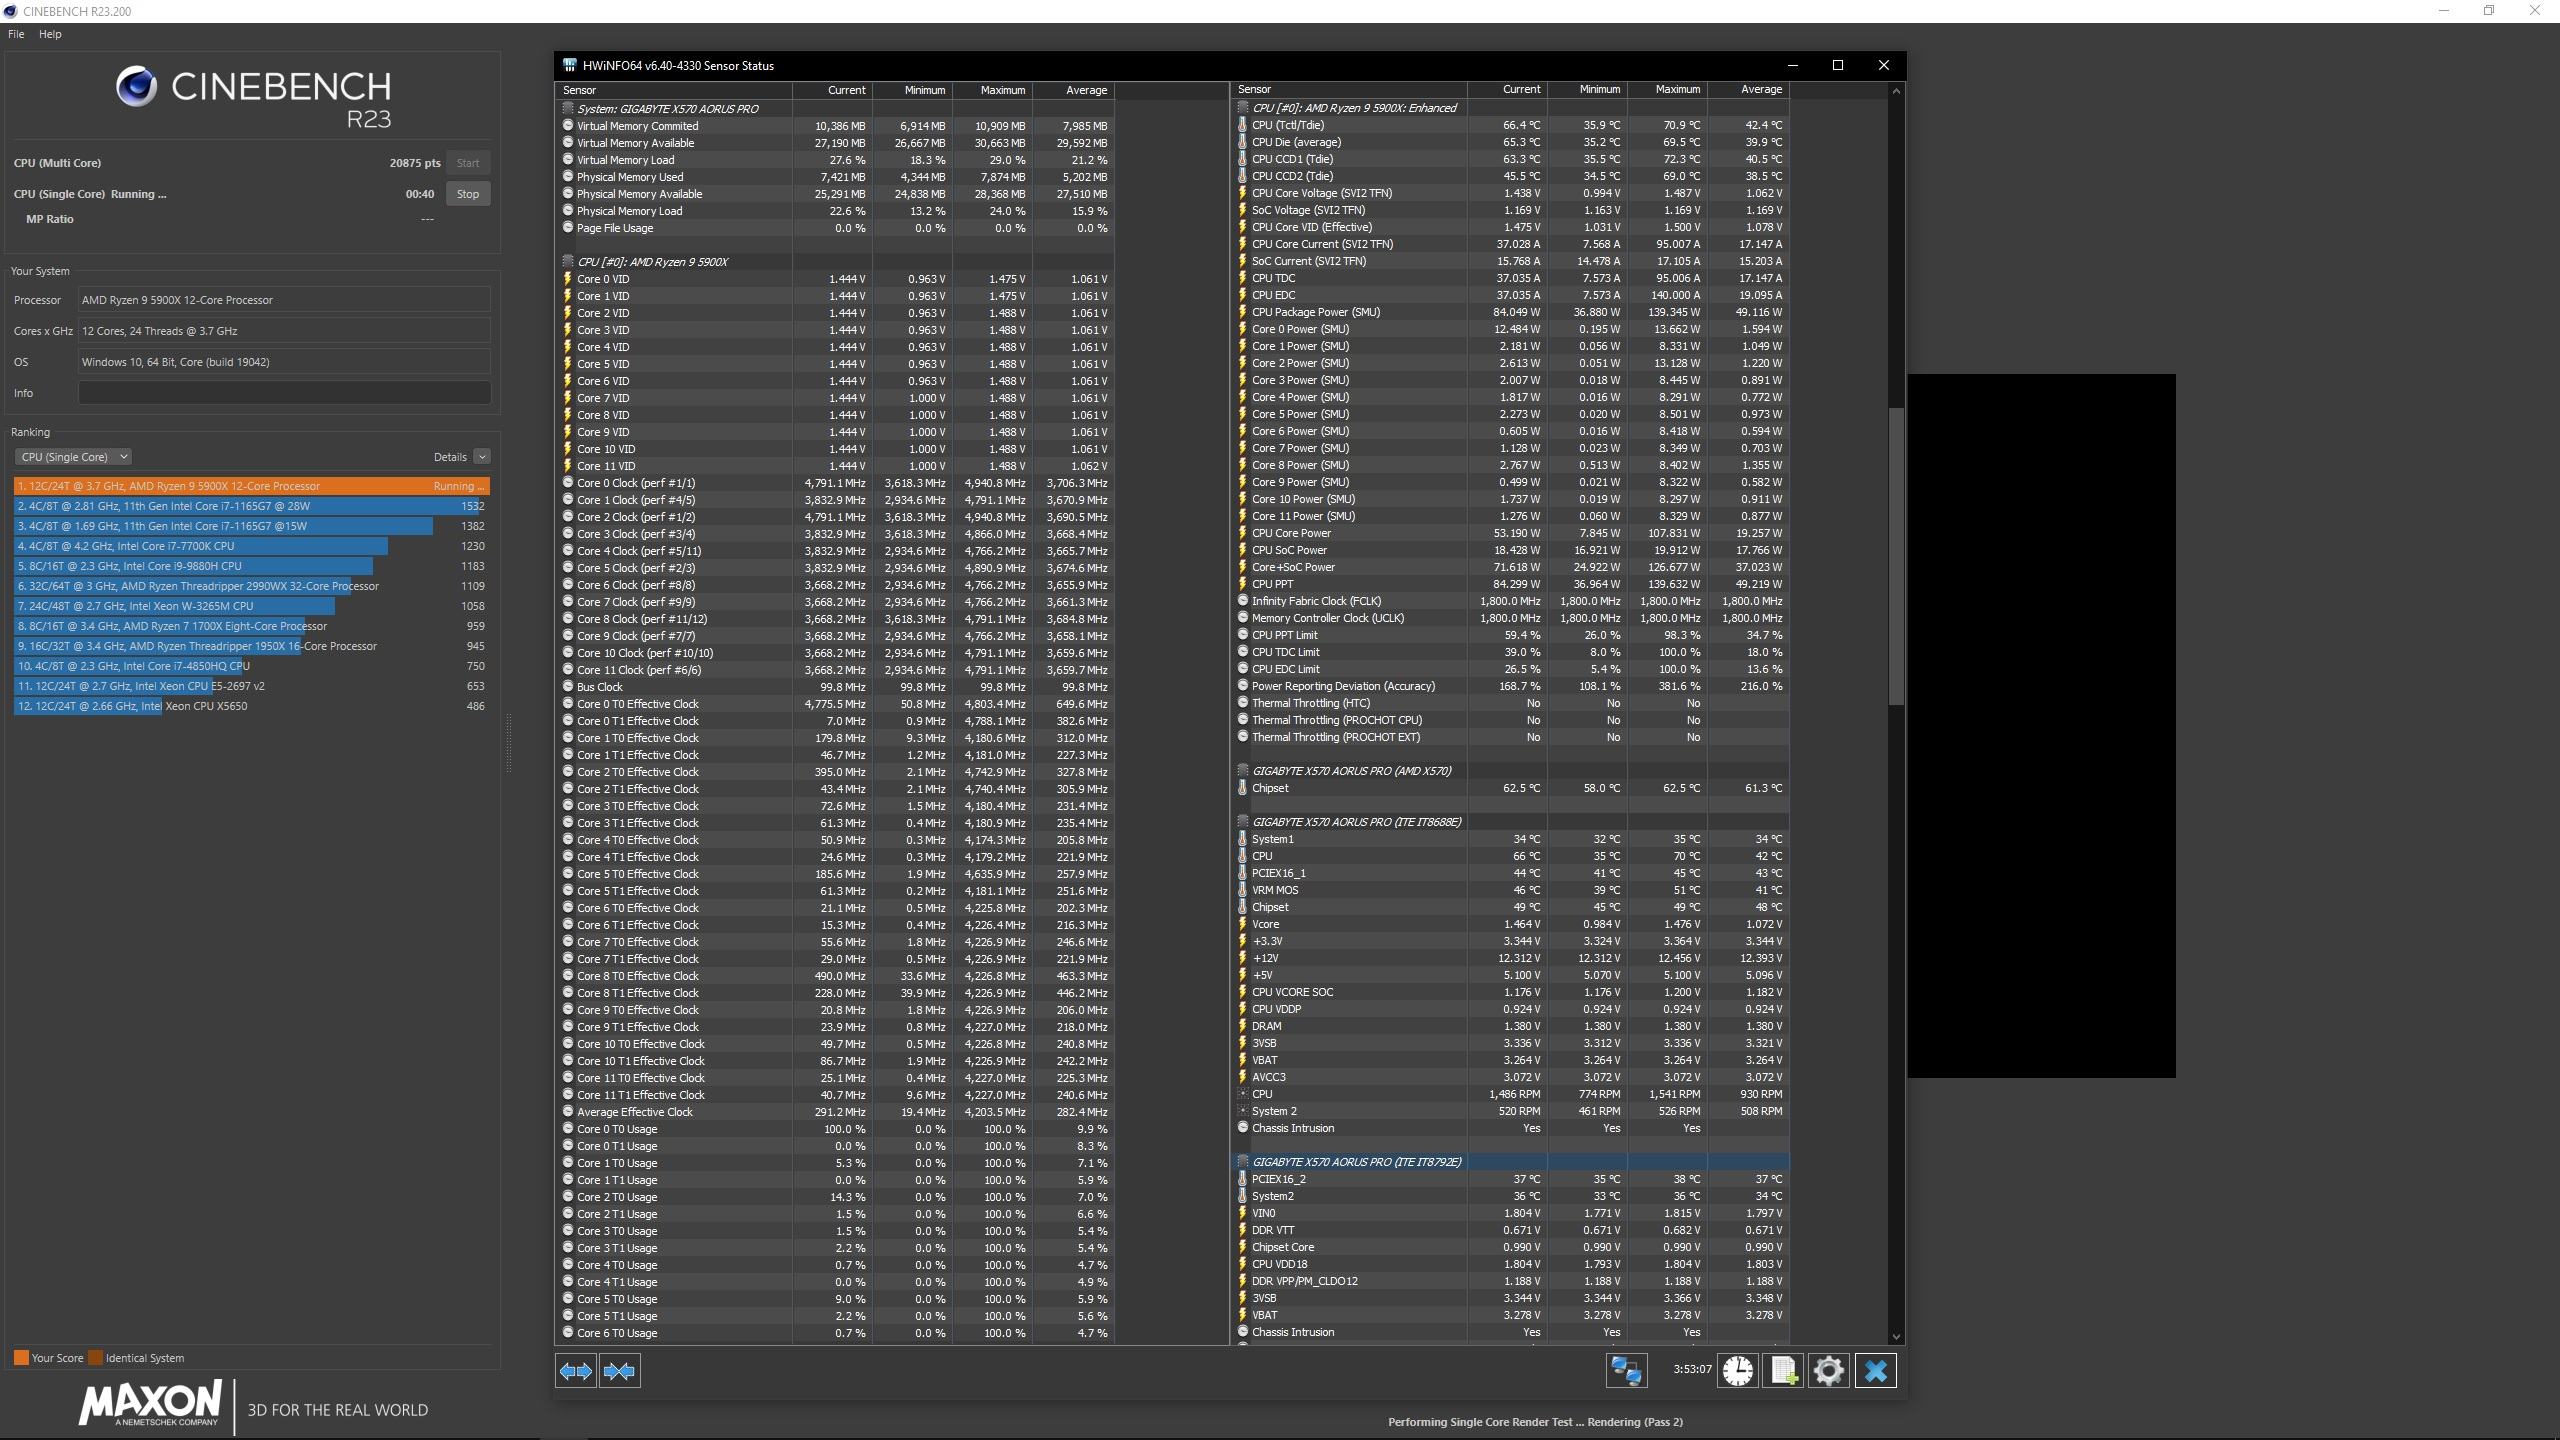Click the Current column header in left pane
2560x1440 pixels.
[x=832, y=90]
